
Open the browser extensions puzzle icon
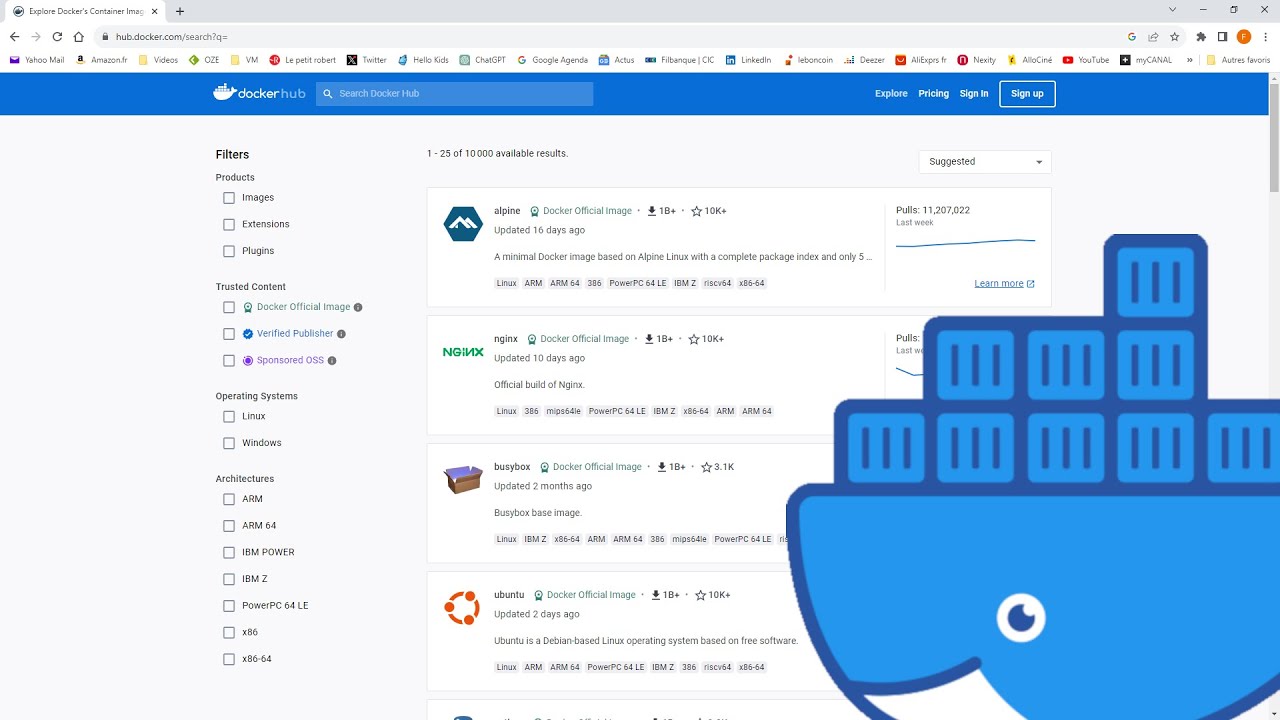click(x=1201, y=37)
